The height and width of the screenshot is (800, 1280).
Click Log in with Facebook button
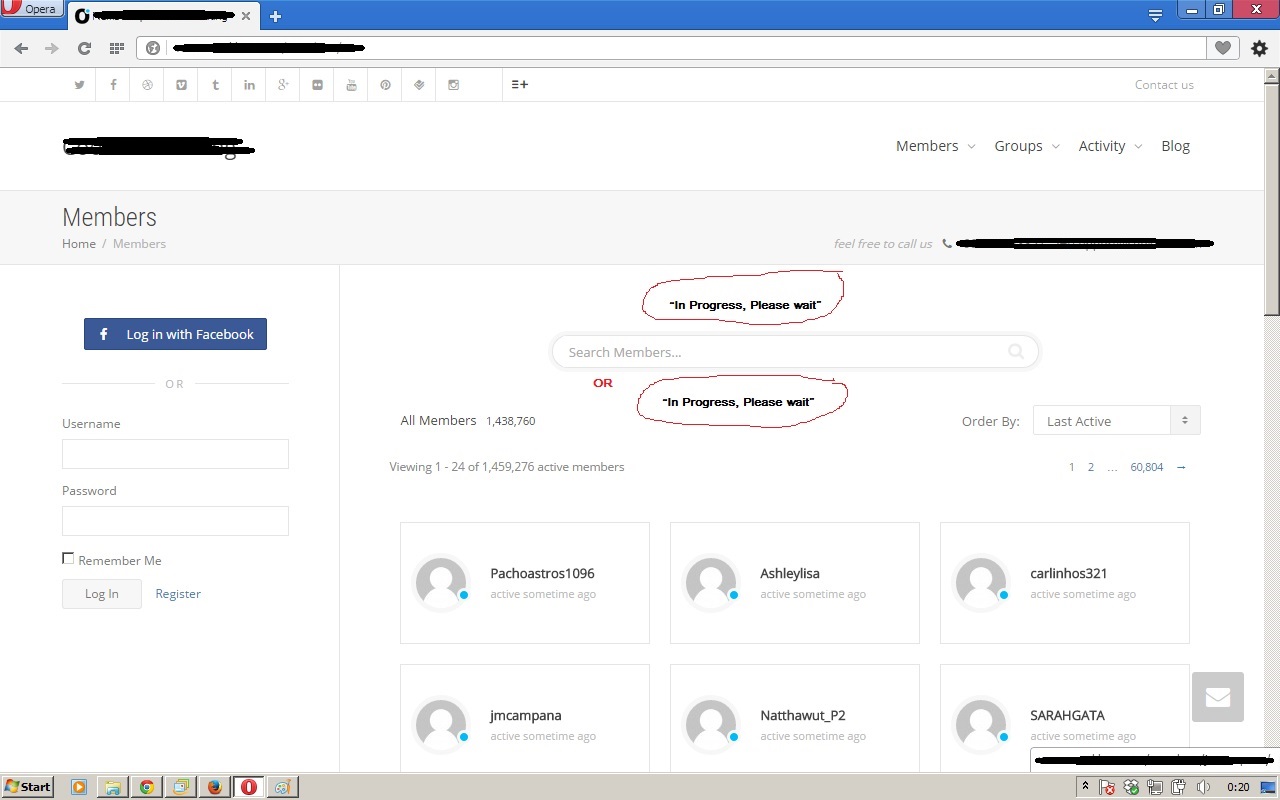[175, 334]
